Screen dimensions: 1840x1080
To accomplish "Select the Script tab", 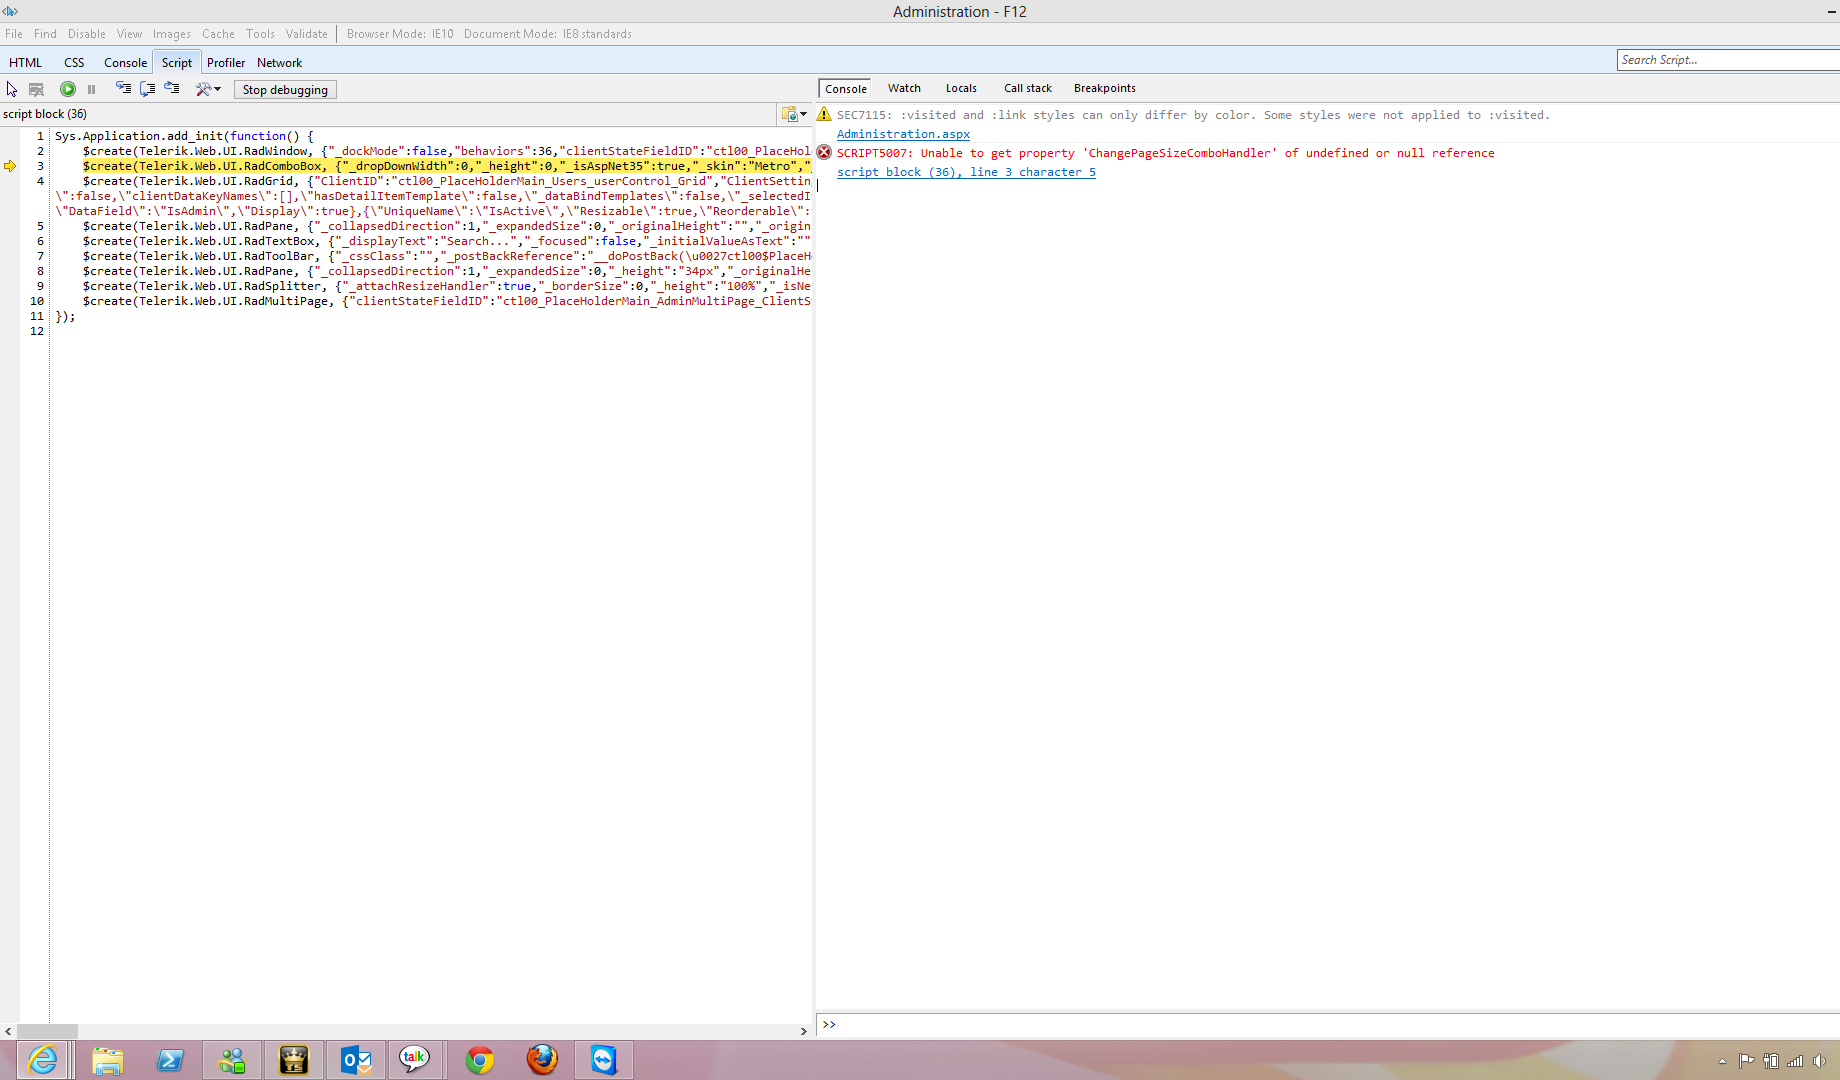I will point(177,62).
